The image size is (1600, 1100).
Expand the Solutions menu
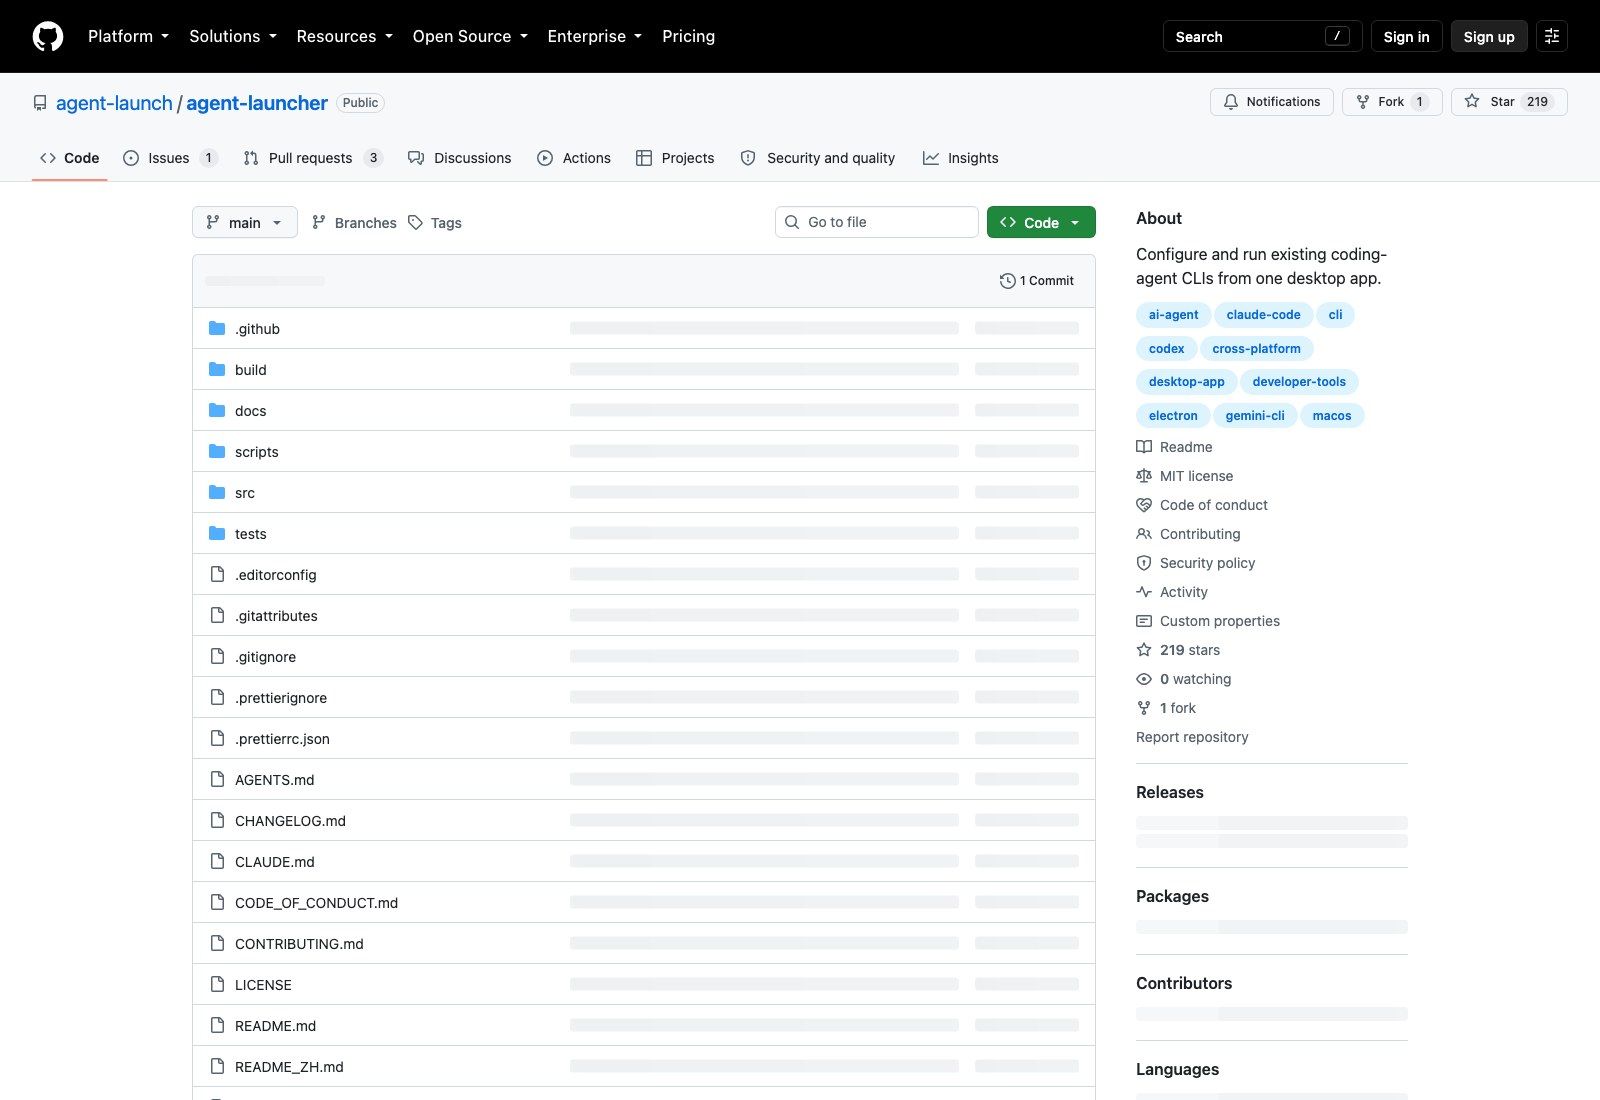[x=233, y=36]
